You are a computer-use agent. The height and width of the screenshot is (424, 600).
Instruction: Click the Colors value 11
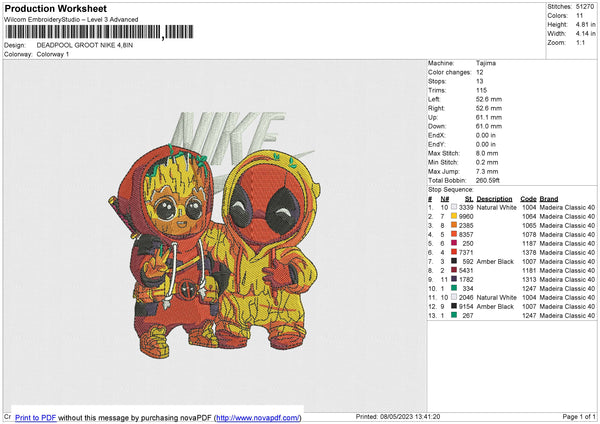click(x=579, y=16)
